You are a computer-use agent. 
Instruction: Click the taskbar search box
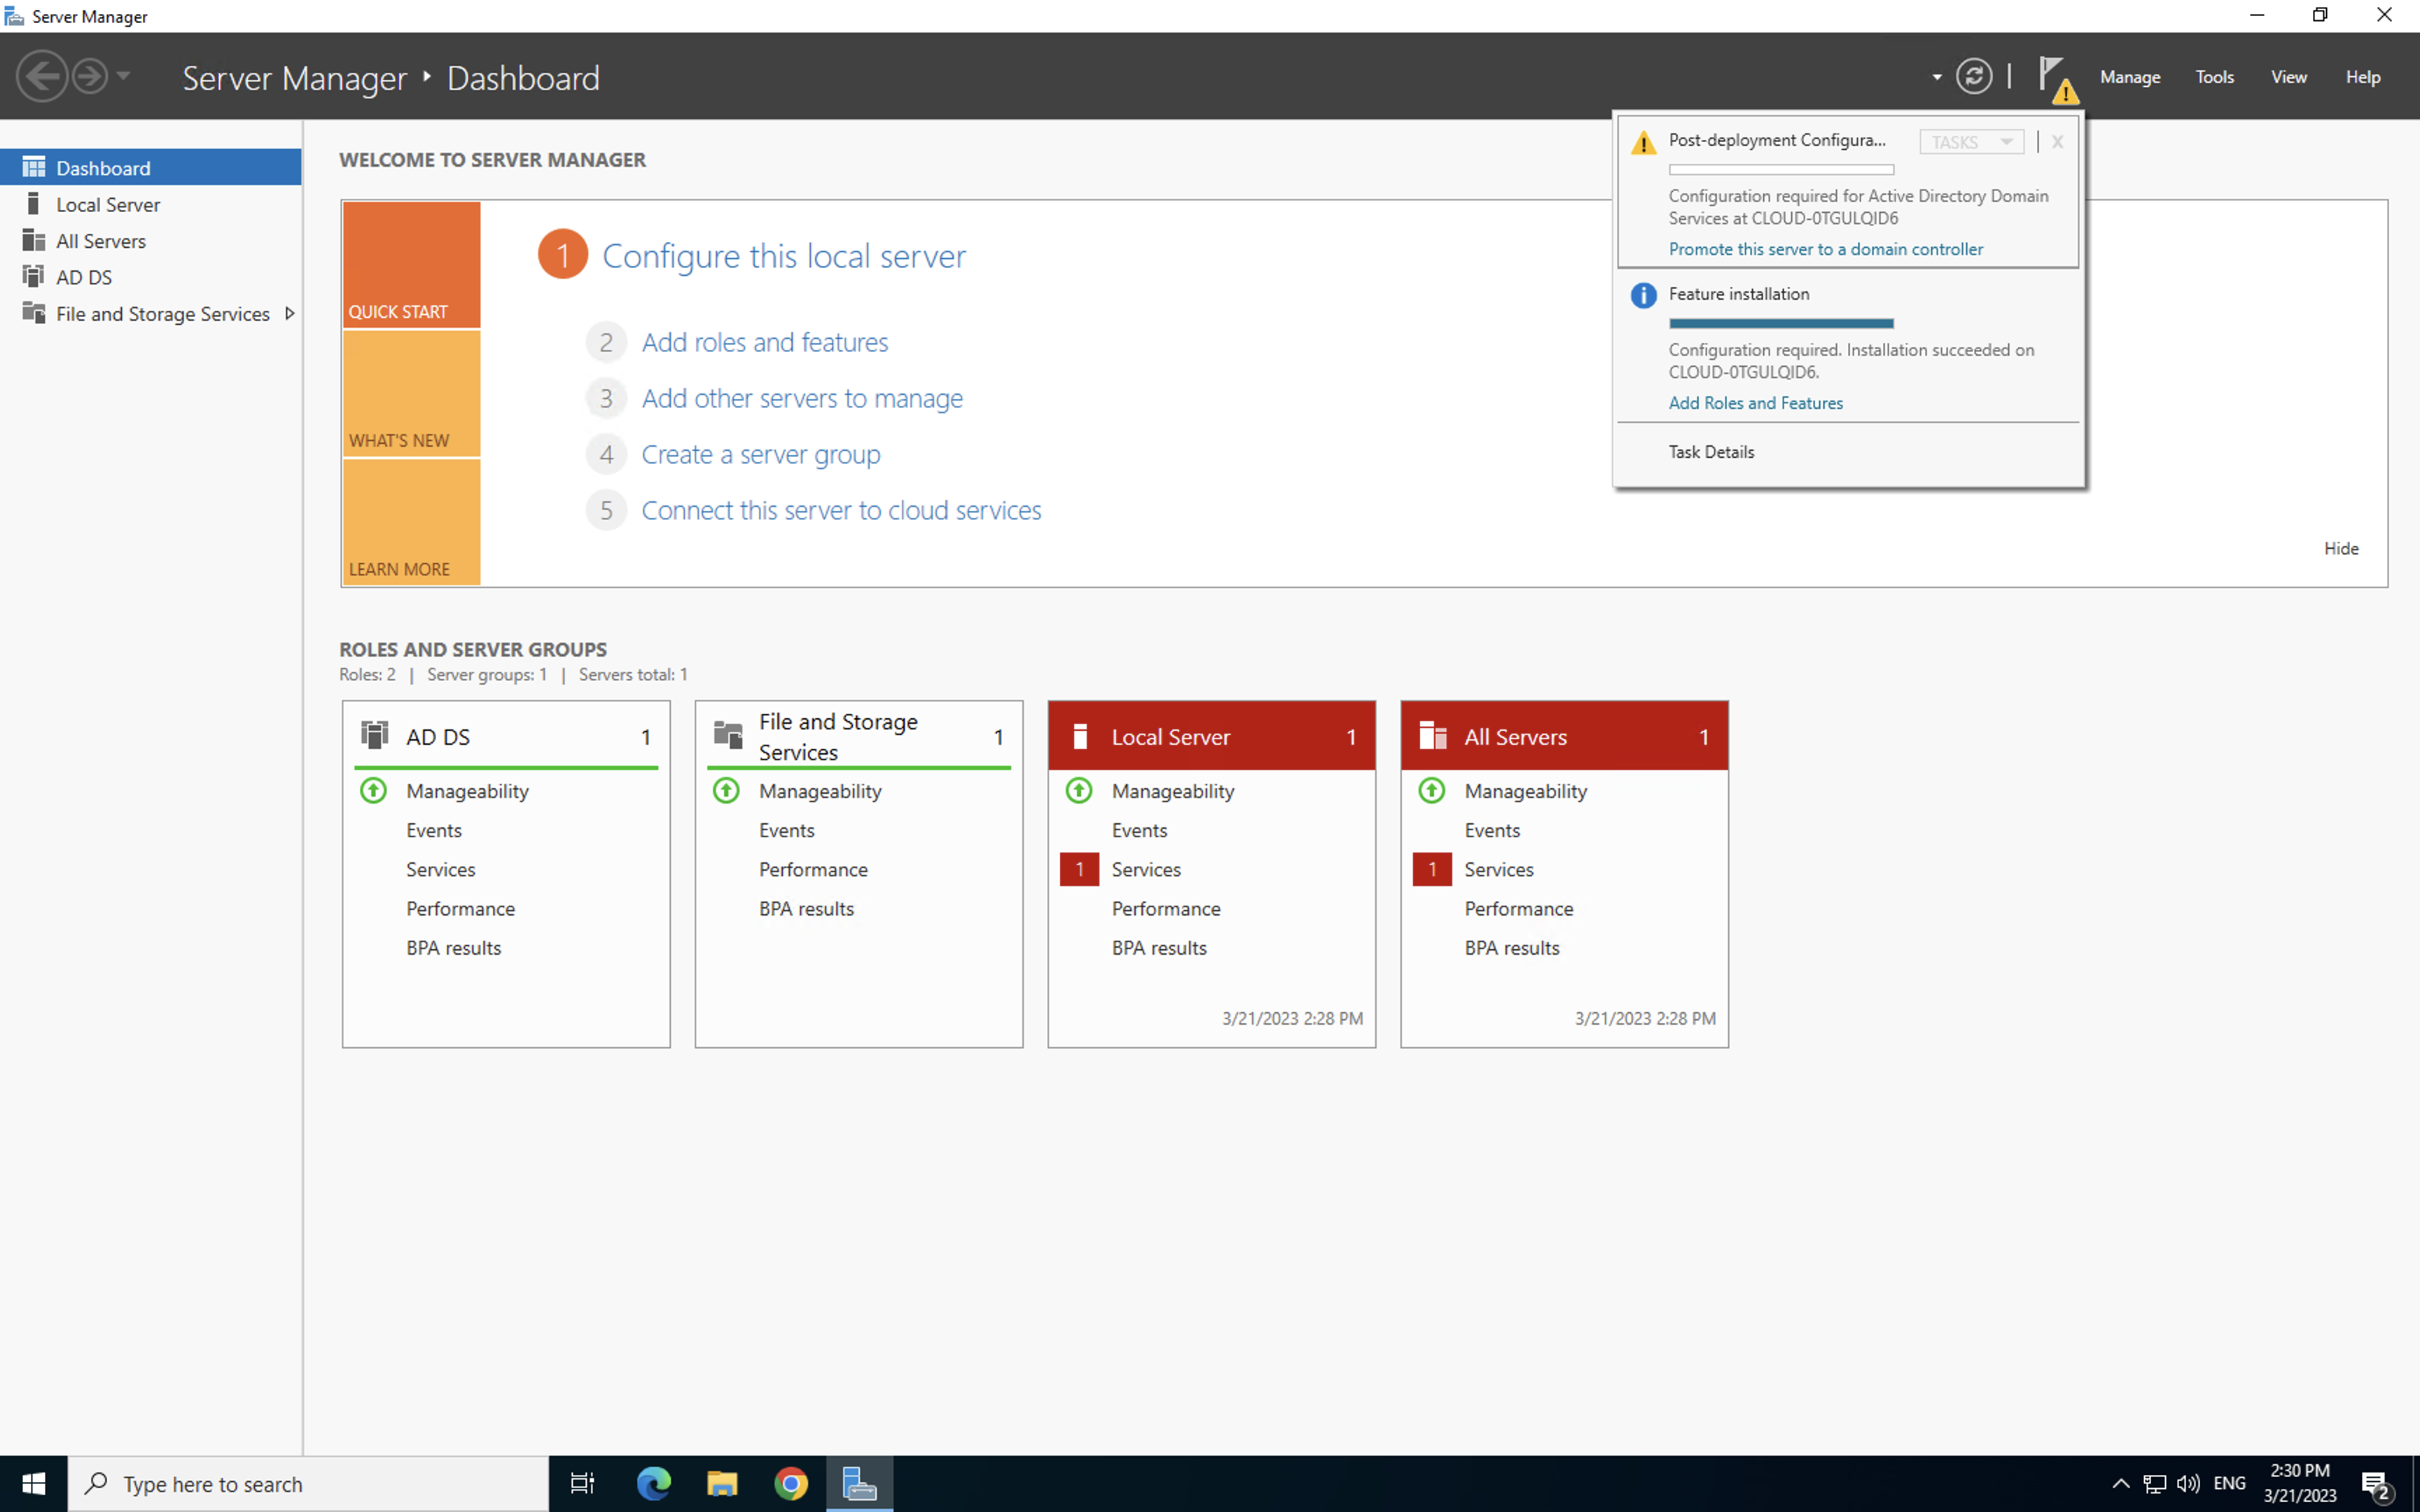tap(308, 1484)
